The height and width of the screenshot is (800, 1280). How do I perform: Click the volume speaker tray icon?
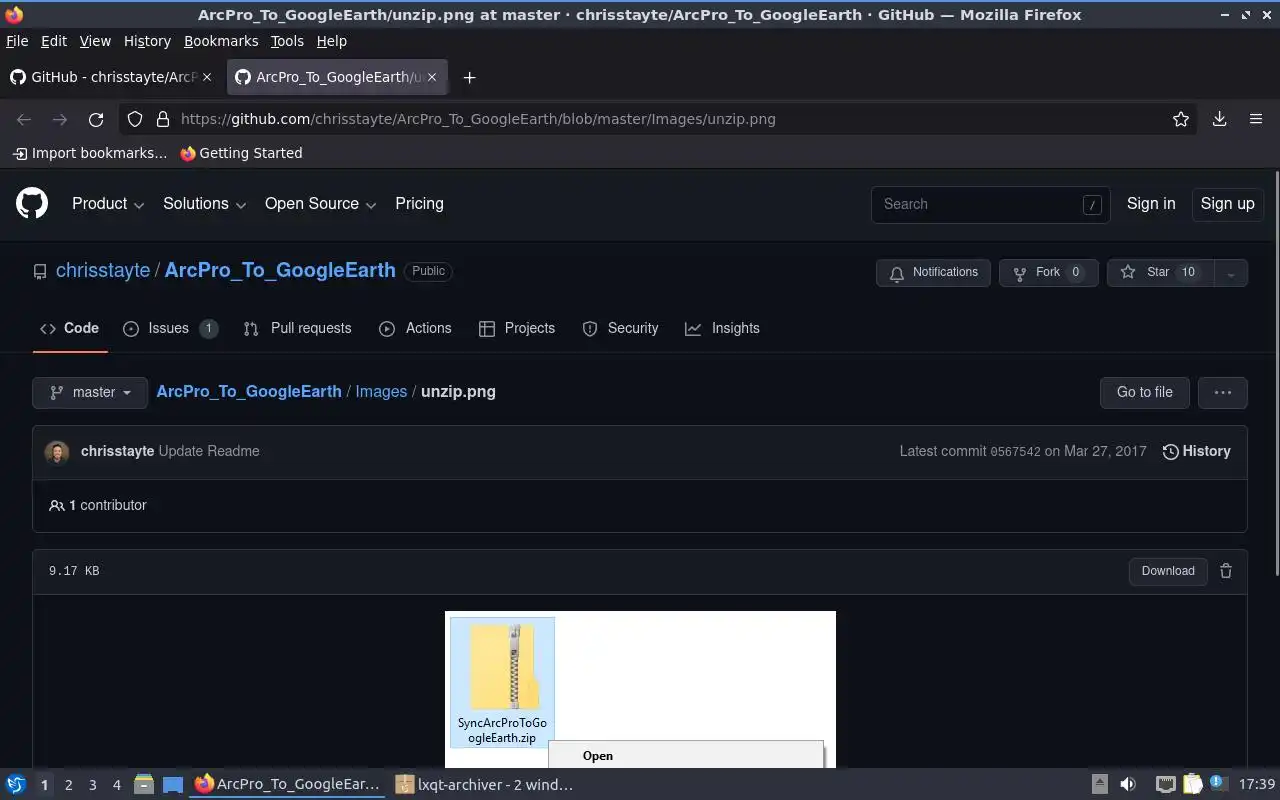click(x=1128, y=785)
